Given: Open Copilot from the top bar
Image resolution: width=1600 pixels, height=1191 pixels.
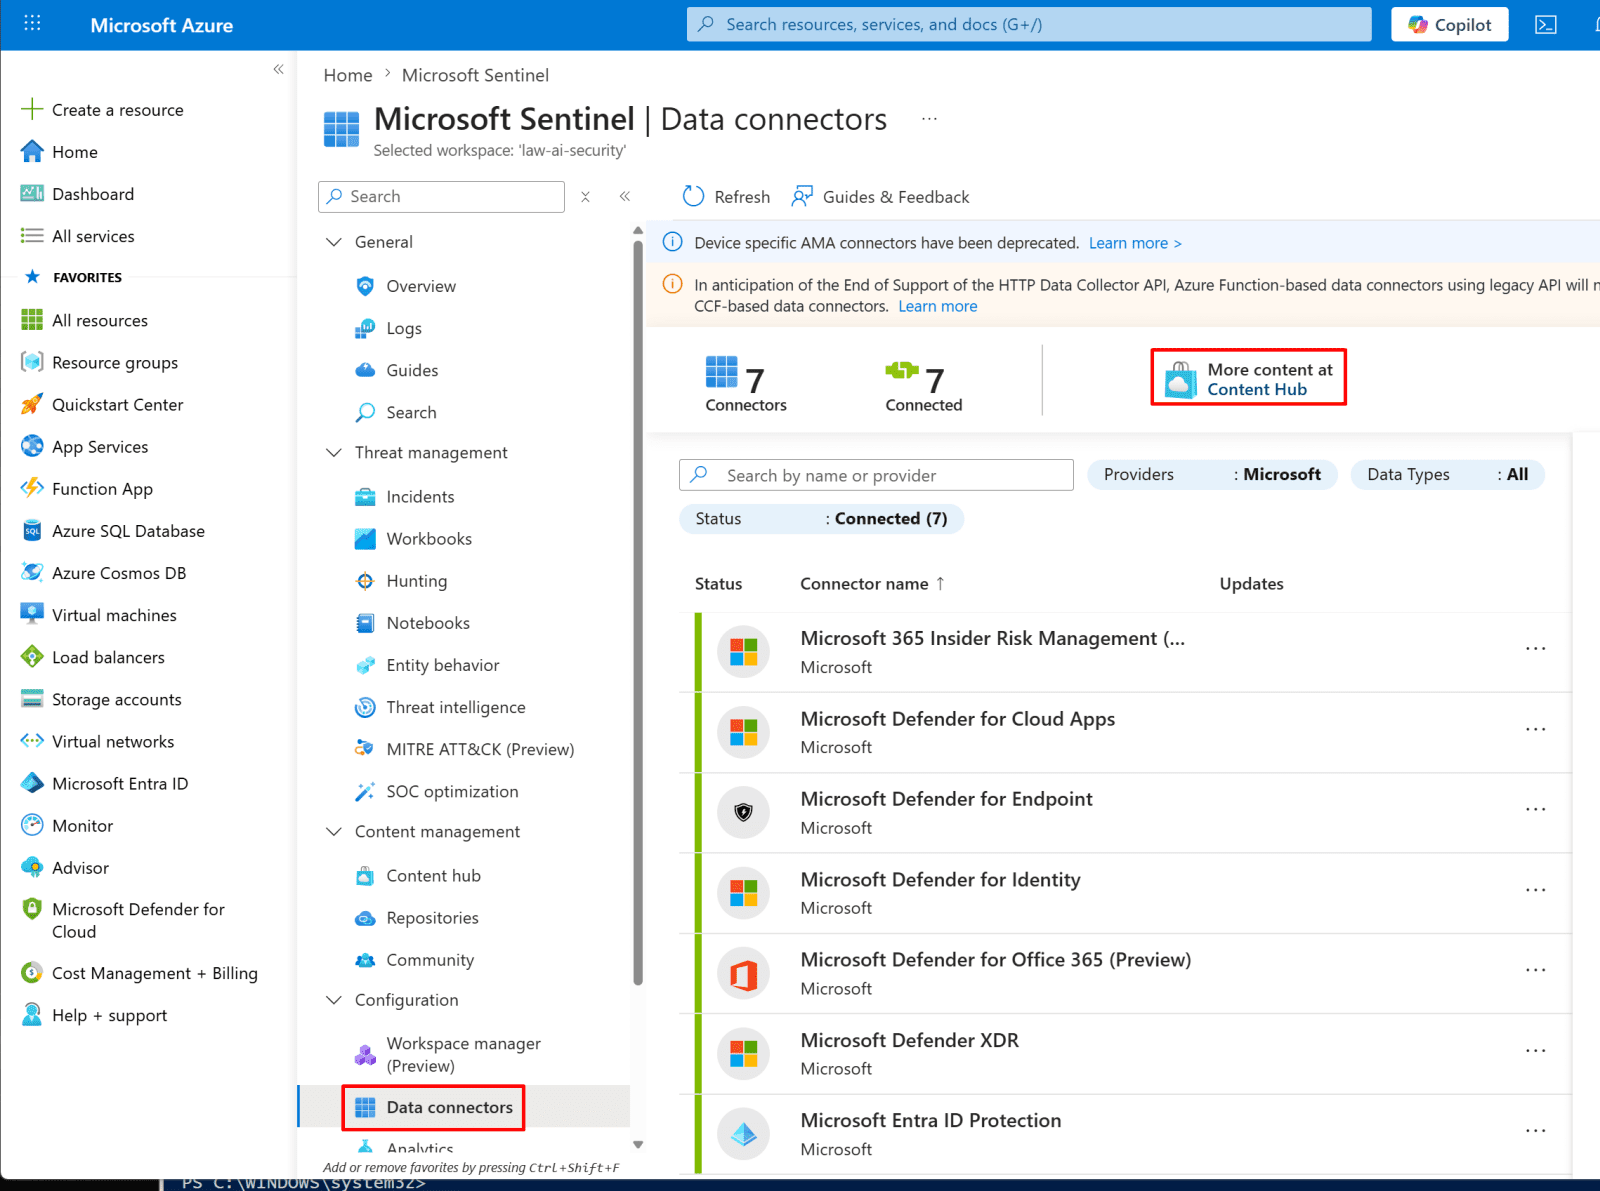Looking at the screenshot, I should [1449, 25].
